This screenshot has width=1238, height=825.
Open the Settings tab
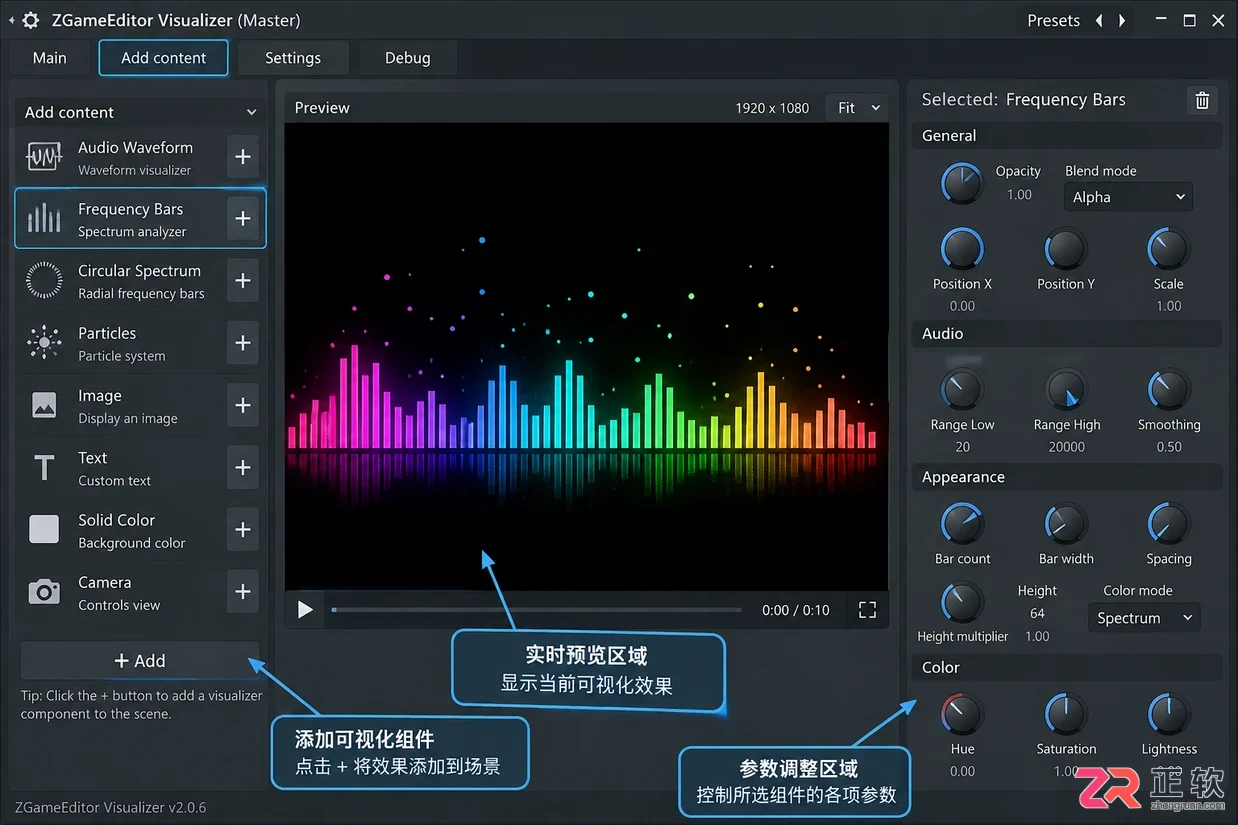point(293,58)
